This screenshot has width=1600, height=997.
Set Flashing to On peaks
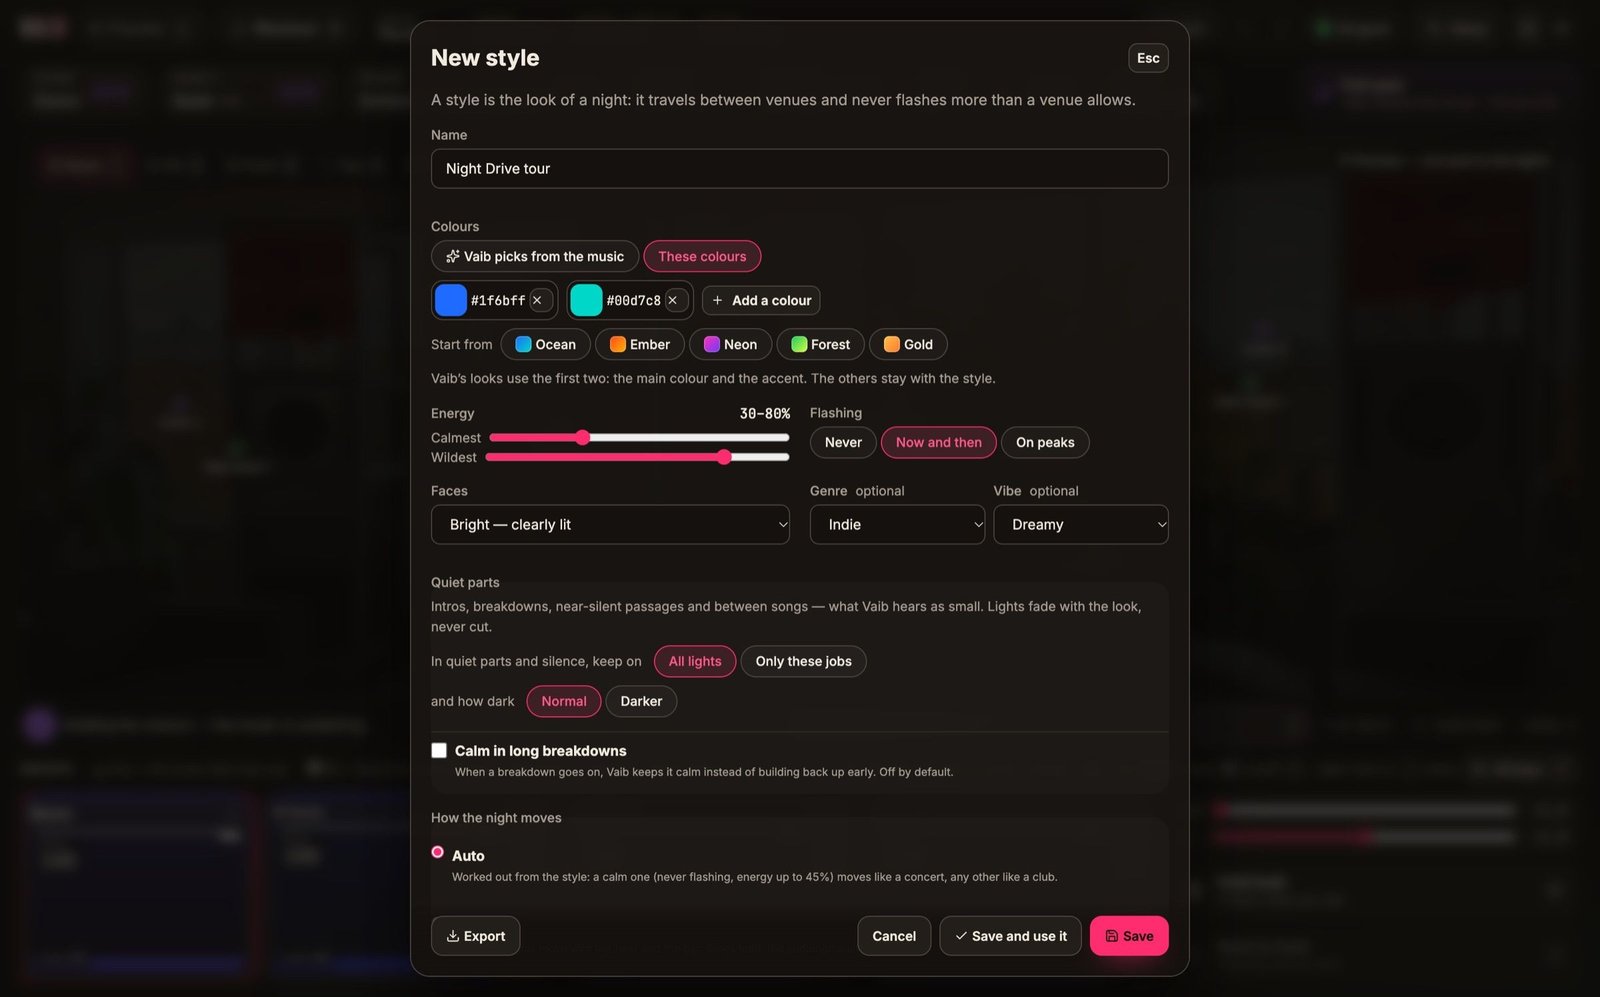tap(1045, 442)
